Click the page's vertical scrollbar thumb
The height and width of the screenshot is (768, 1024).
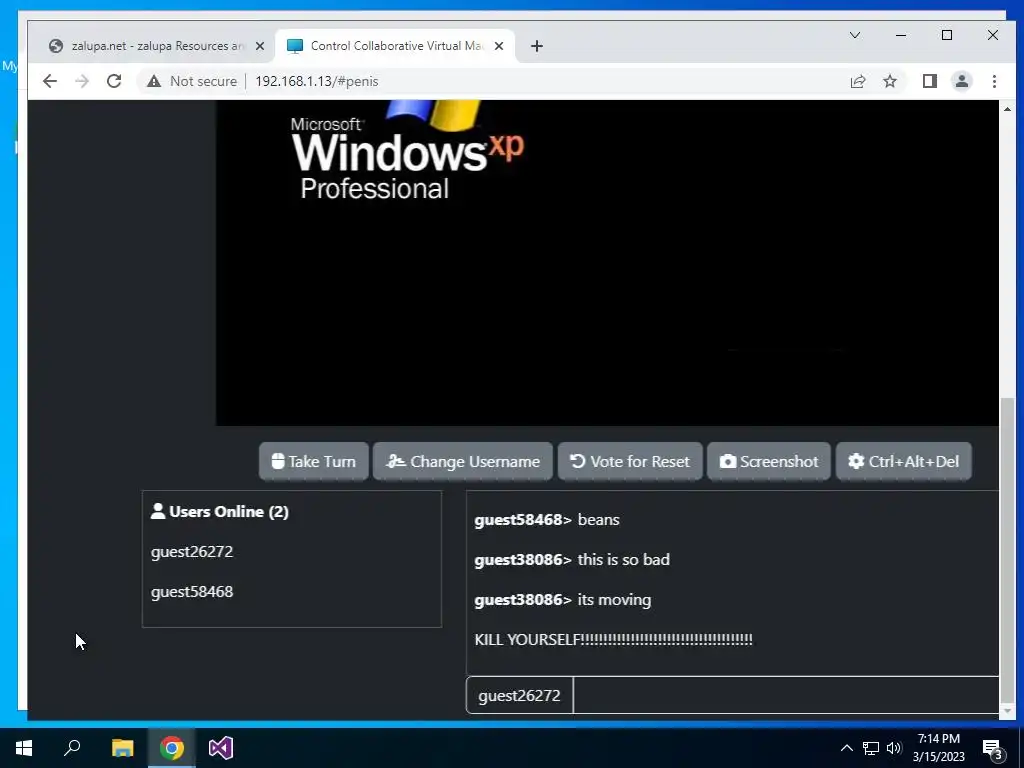tap(1008, 549)
